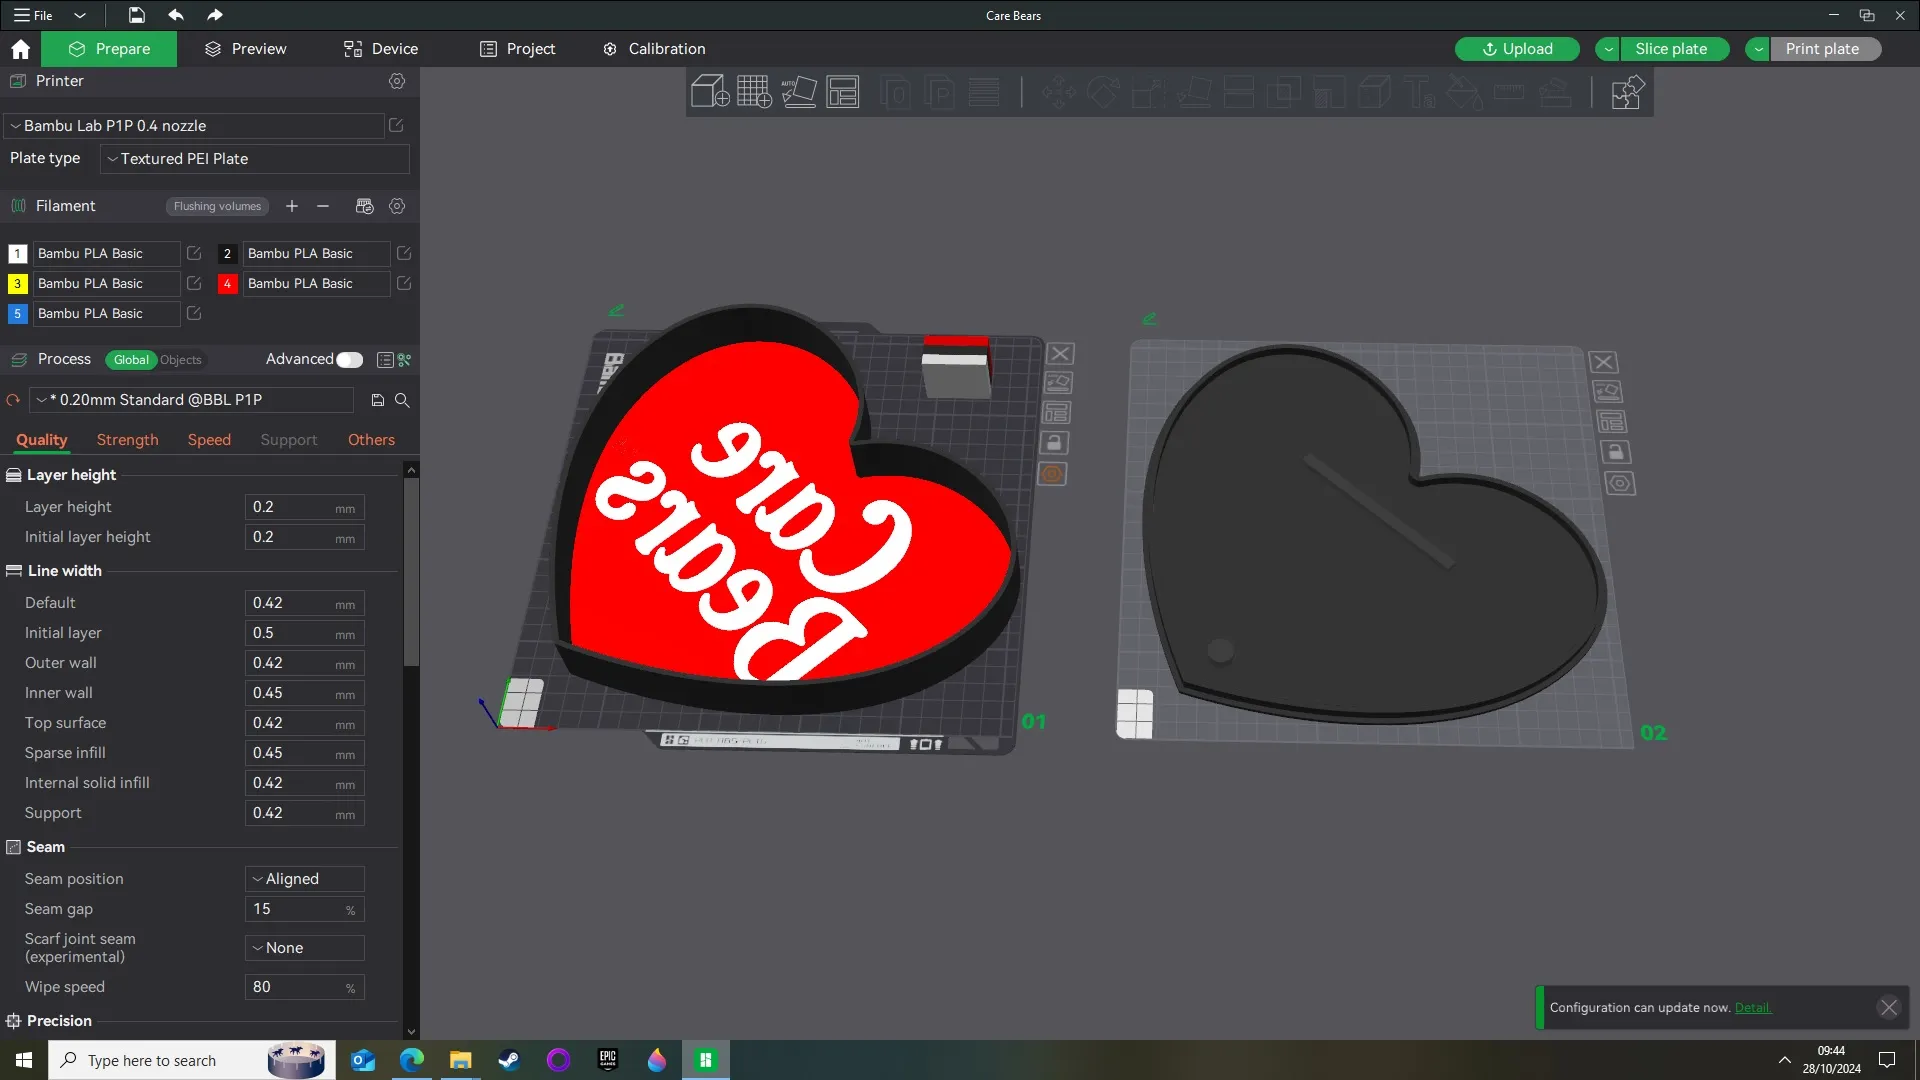This screenshot has width=1920, height=1080.
Task: Click the Windows taskbar search box
Action: pos(190,1060)
